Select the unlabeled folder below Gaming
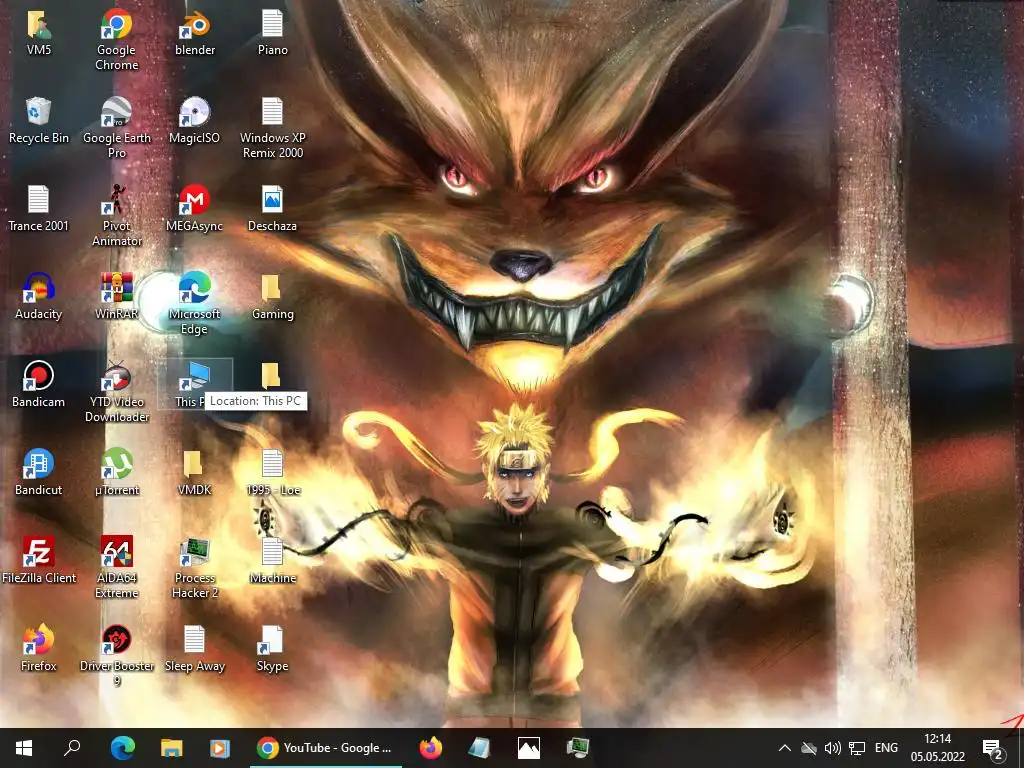 pyautogui.click(x=271, y=376)
